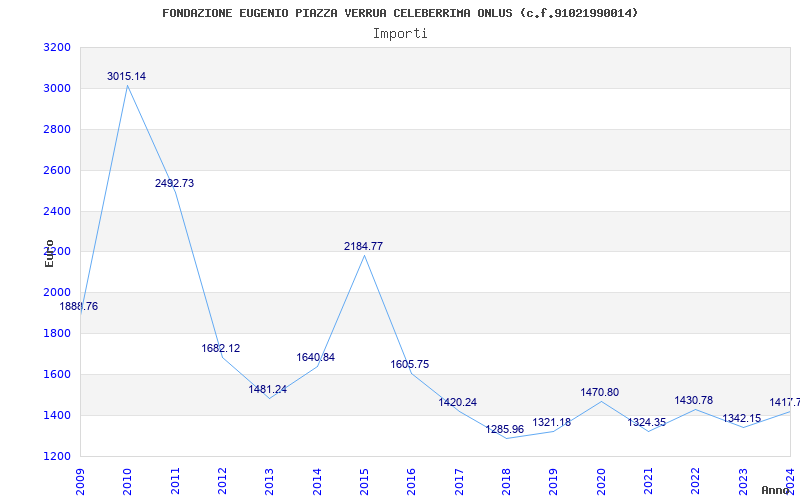Viewport: 800px width, 500px height.
Task: Select the x-axis year 2015
Action: click(364, 481)
